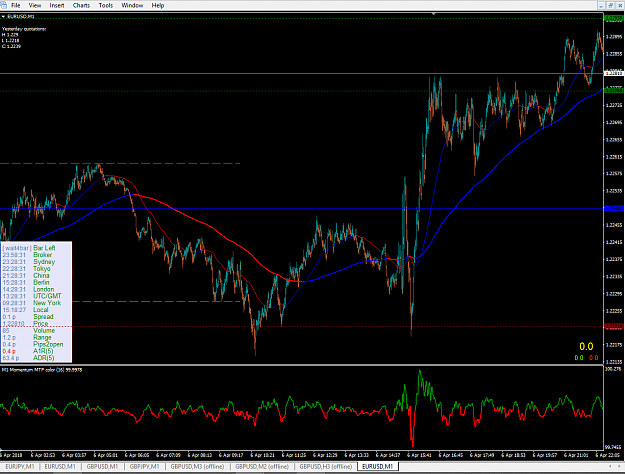Open the GBPUSD,M2 (offline) chart tab
This screenshot has width=625, height=474.
click(262, 466)
